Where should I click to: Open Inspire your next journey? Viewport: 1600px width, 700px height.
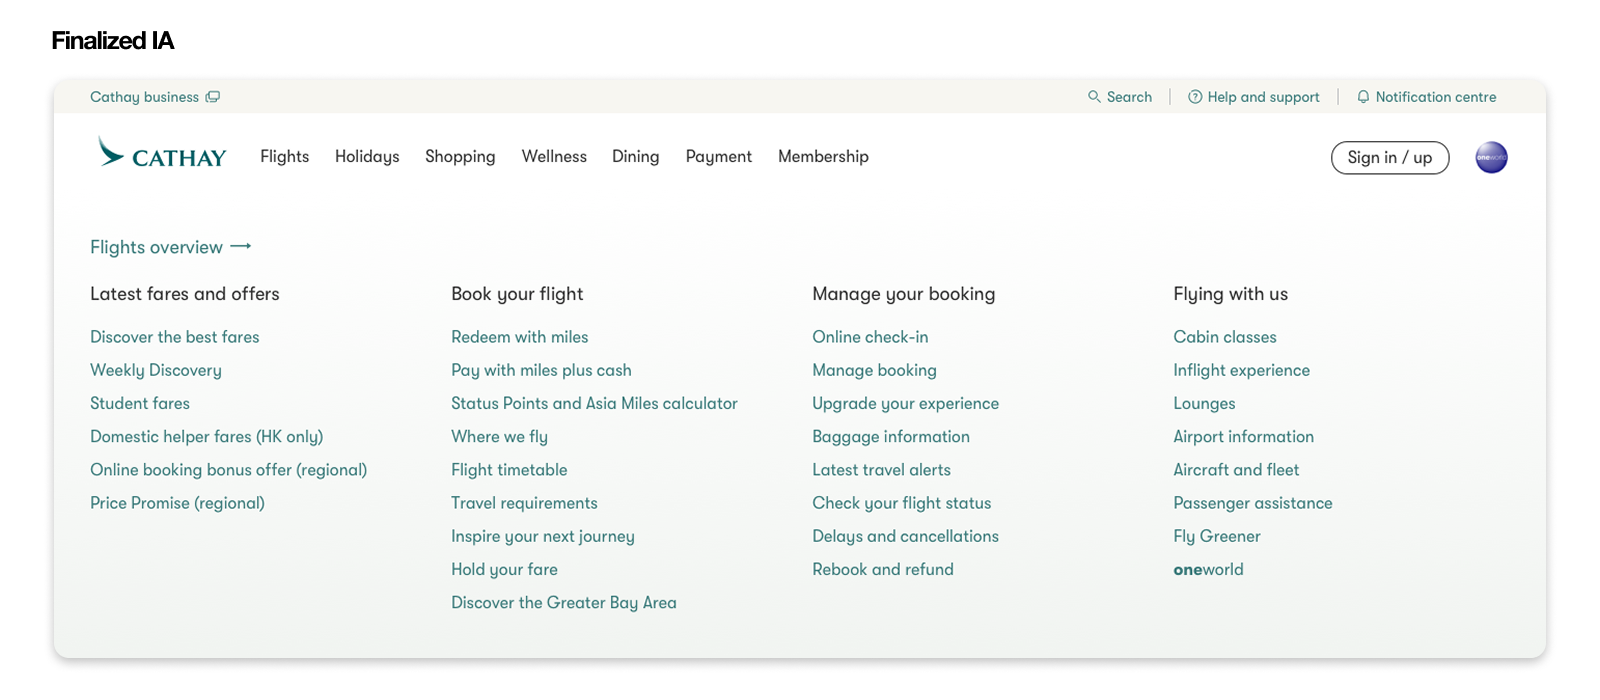(543, 536)
